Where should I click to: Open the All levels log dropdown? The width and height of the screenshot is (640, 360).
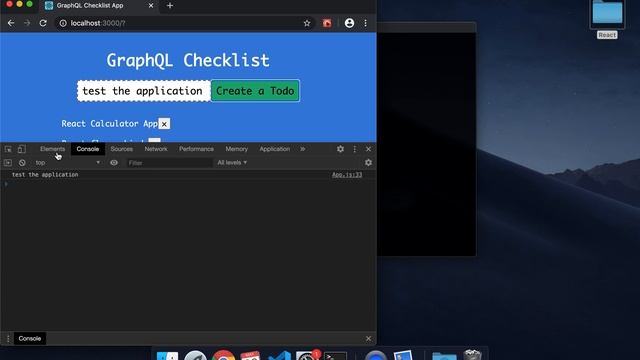click(x=232, y=162)
